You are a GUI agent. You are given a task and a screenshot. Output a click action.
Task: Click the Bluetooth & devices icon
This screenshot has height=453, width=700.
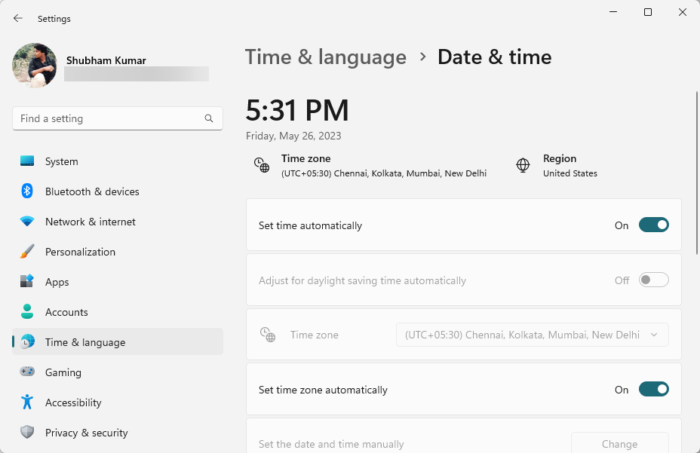27,191
